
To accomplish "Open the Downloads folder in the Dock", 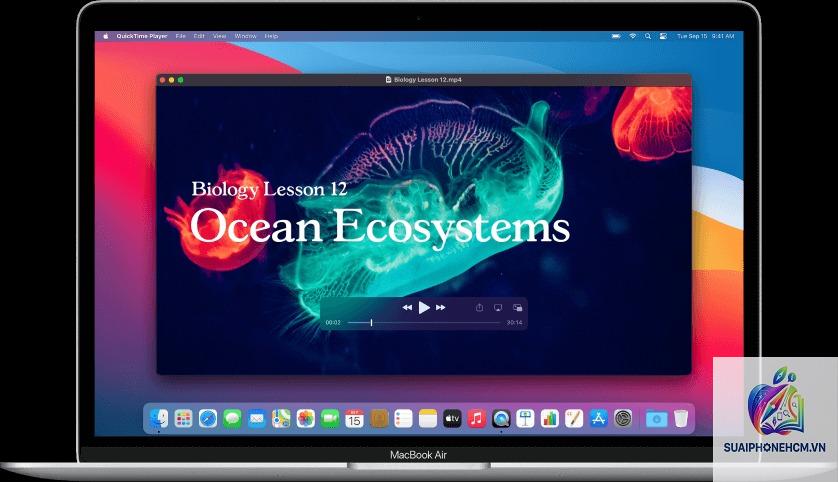I will click(x=656, y=418).
